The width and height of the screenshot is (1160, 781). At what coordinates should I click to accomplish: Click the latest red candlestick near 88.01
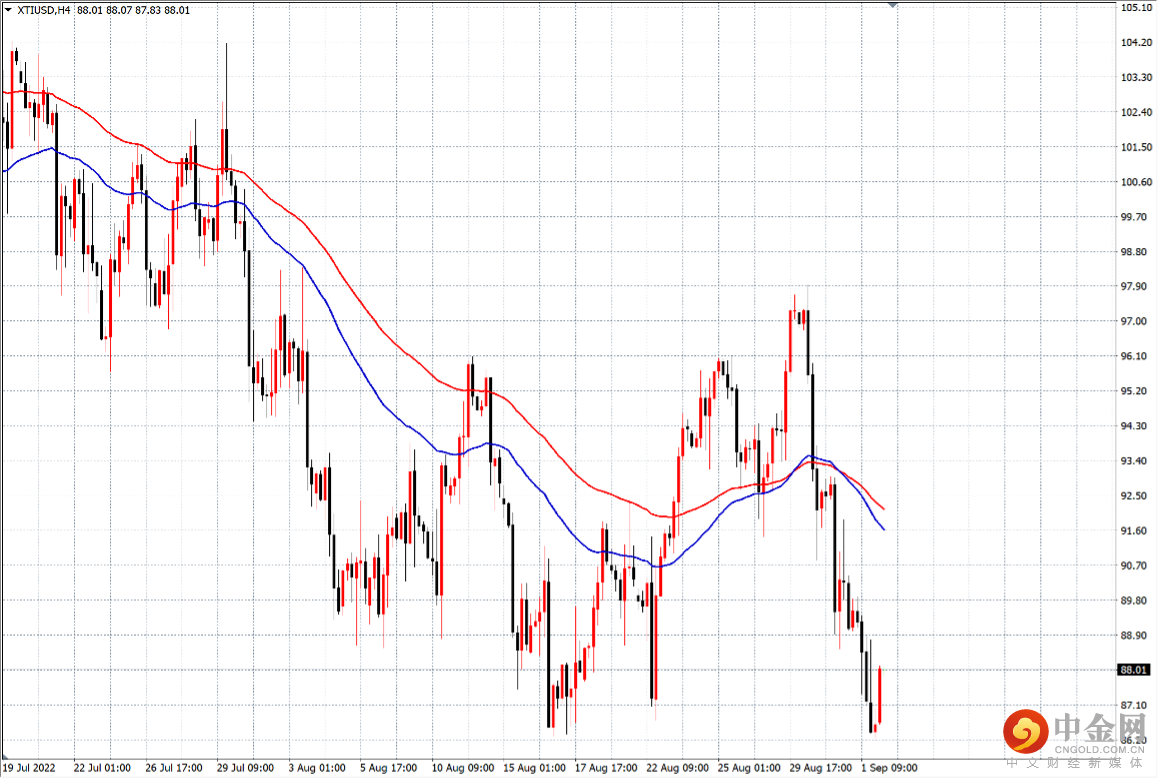880,695
